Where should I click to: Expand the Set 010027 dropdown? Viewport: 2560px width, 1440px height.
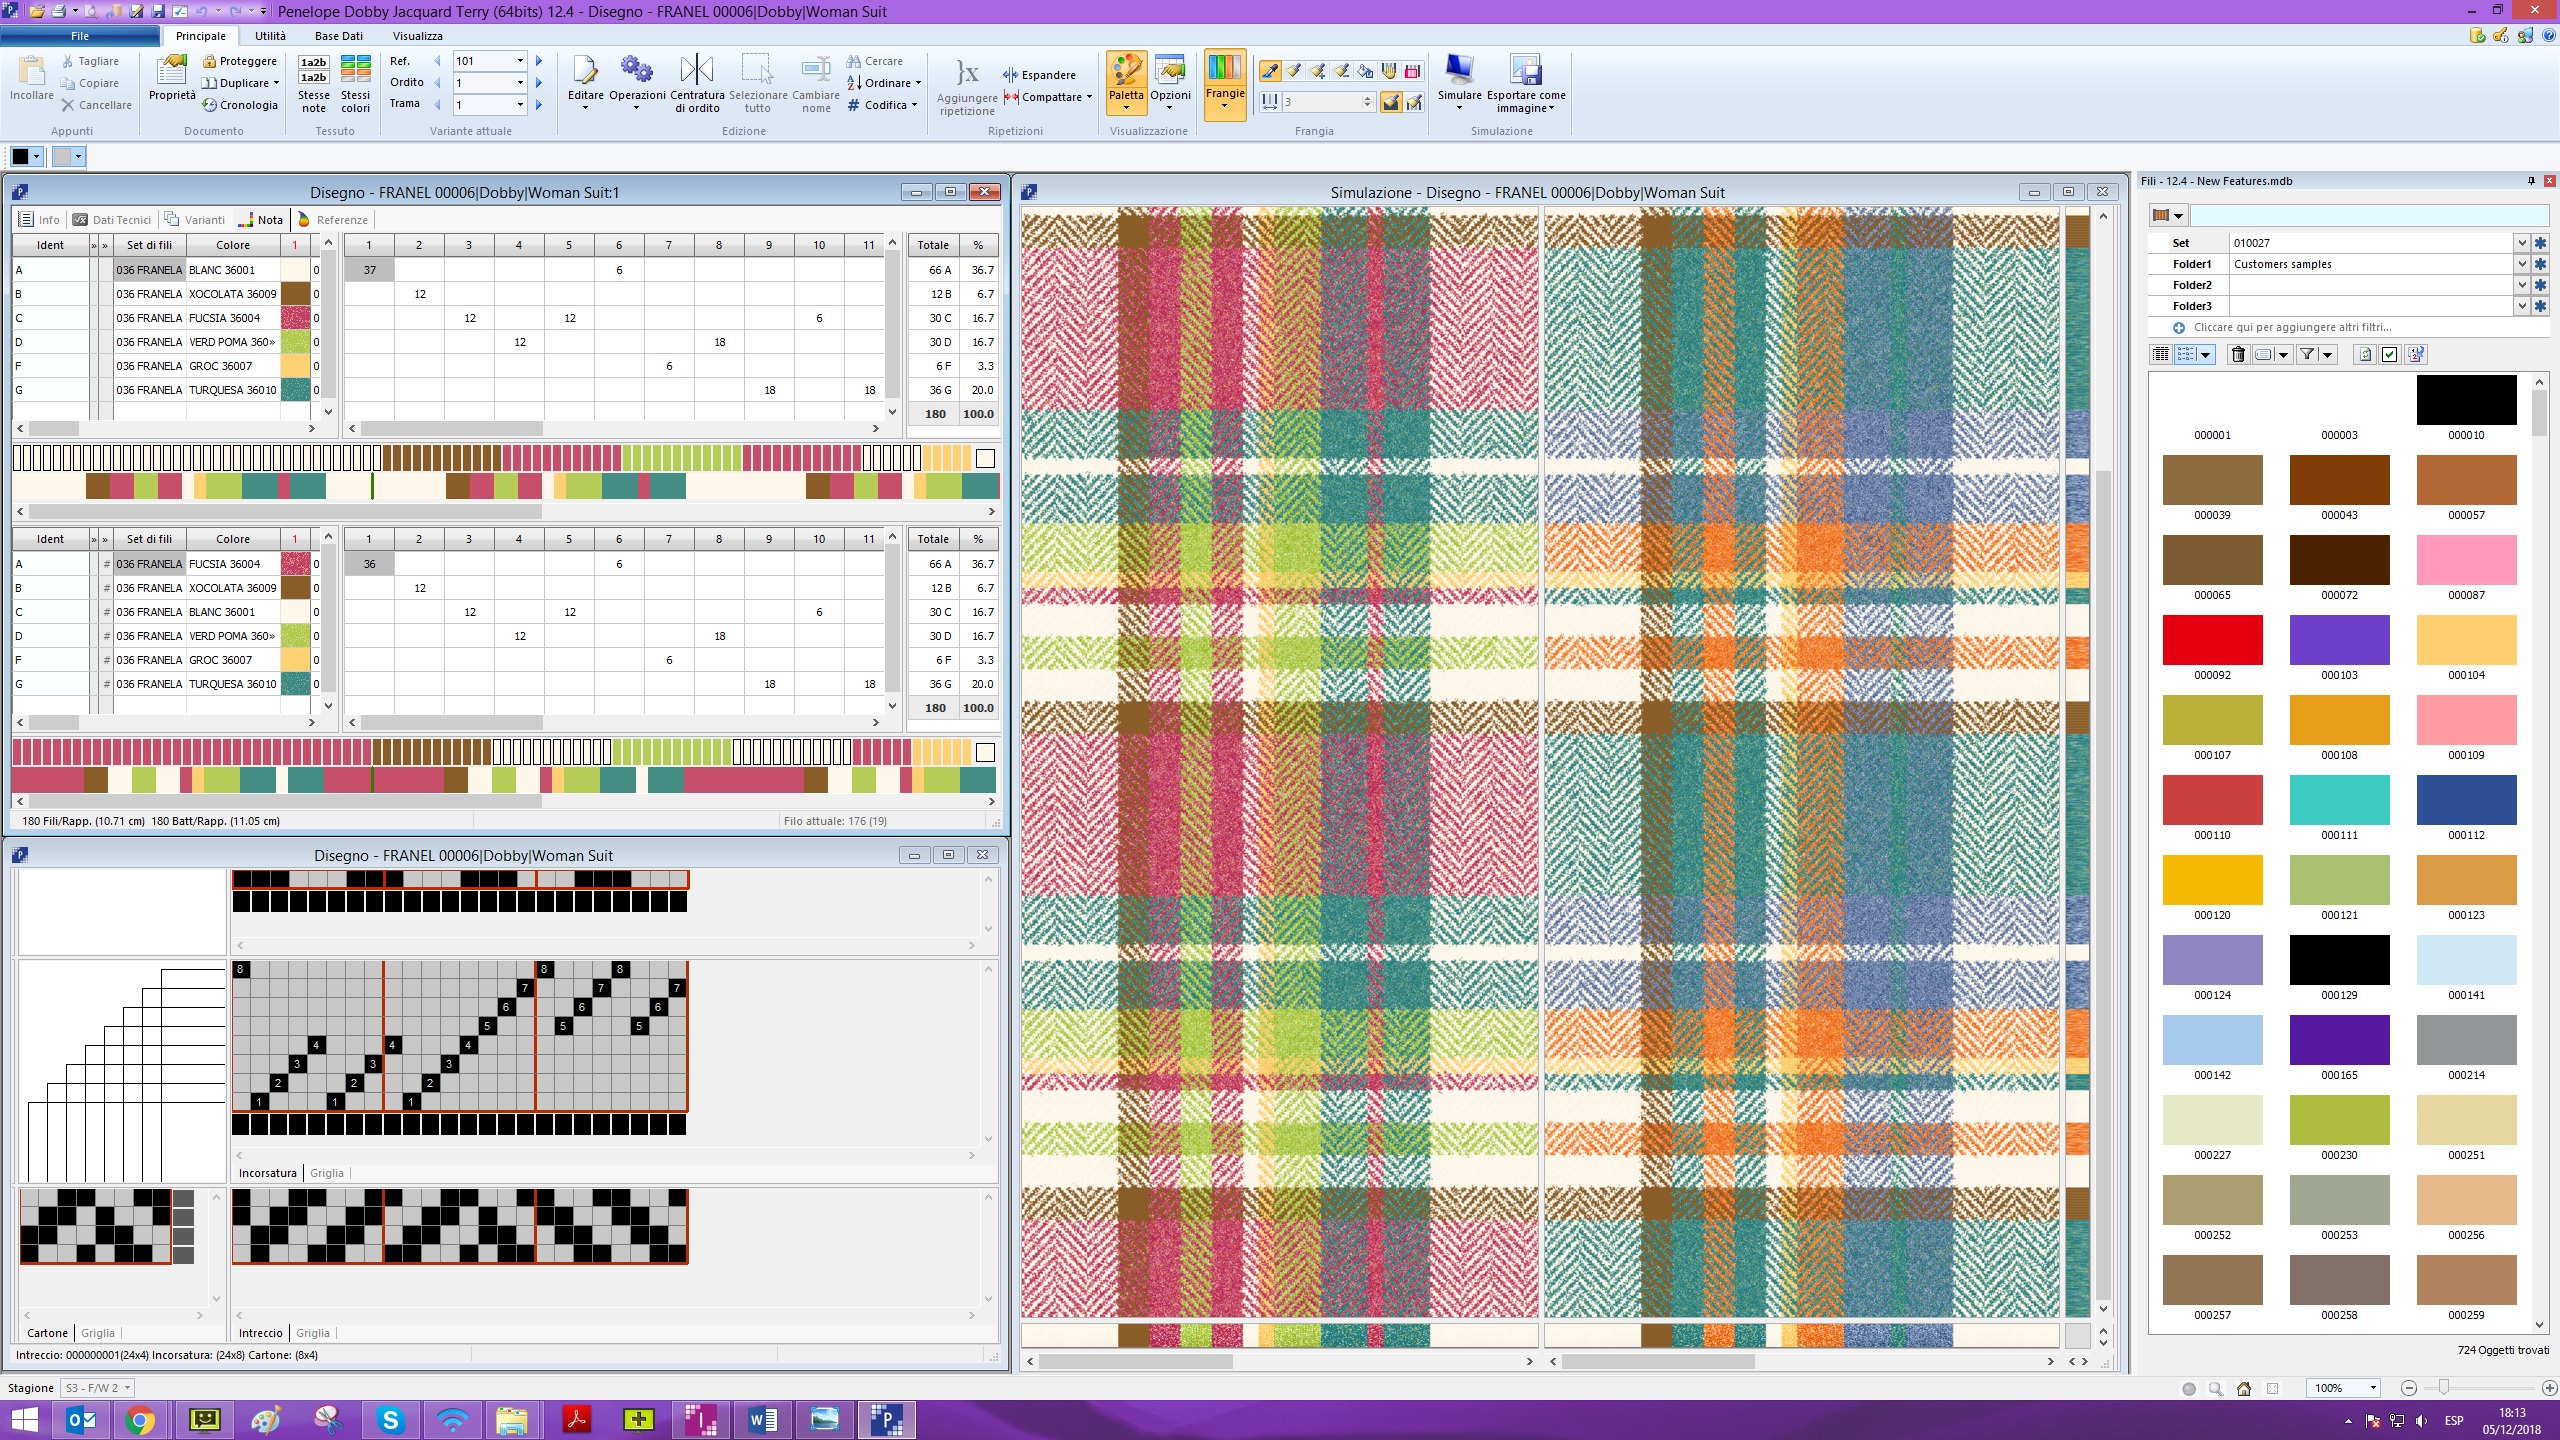[x=2521, y=243]
